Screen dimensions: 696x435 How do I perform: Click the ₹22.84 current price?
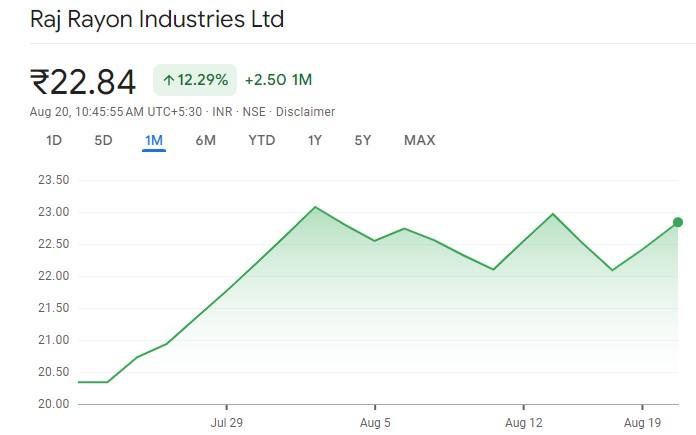83,80
